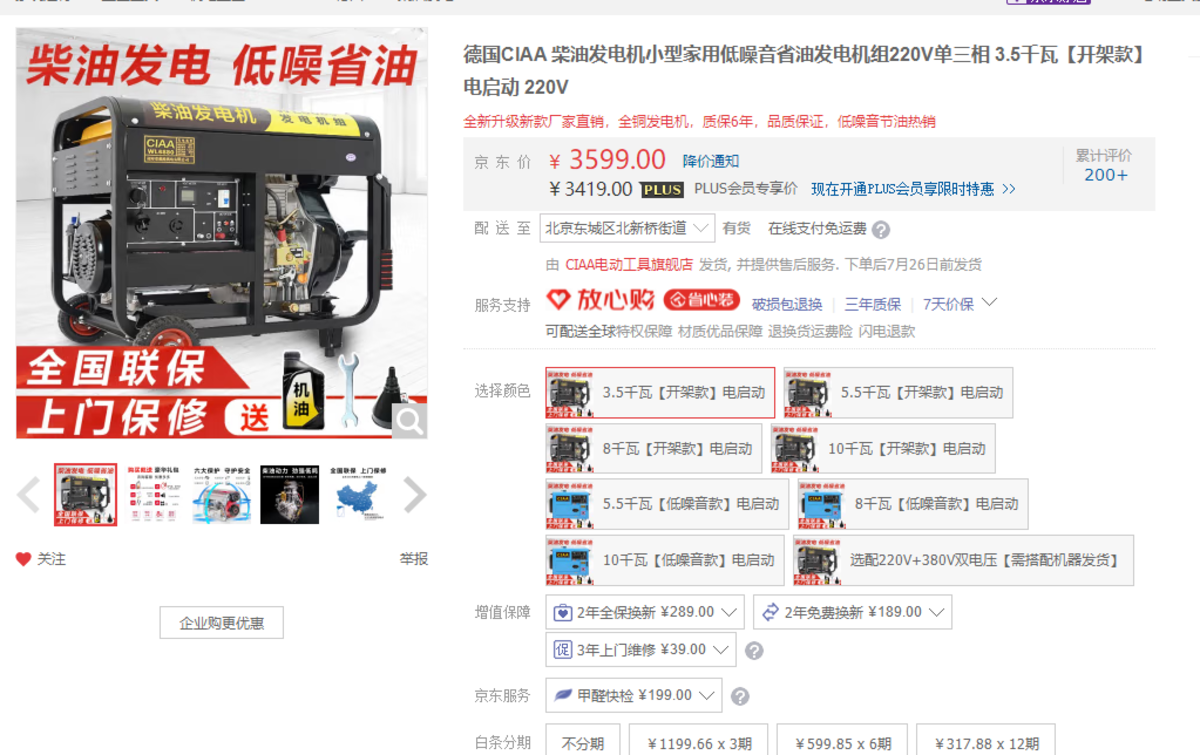Show next thumbnails with right arrow
The image size is (1200, 755).
(x=414, y=495)
